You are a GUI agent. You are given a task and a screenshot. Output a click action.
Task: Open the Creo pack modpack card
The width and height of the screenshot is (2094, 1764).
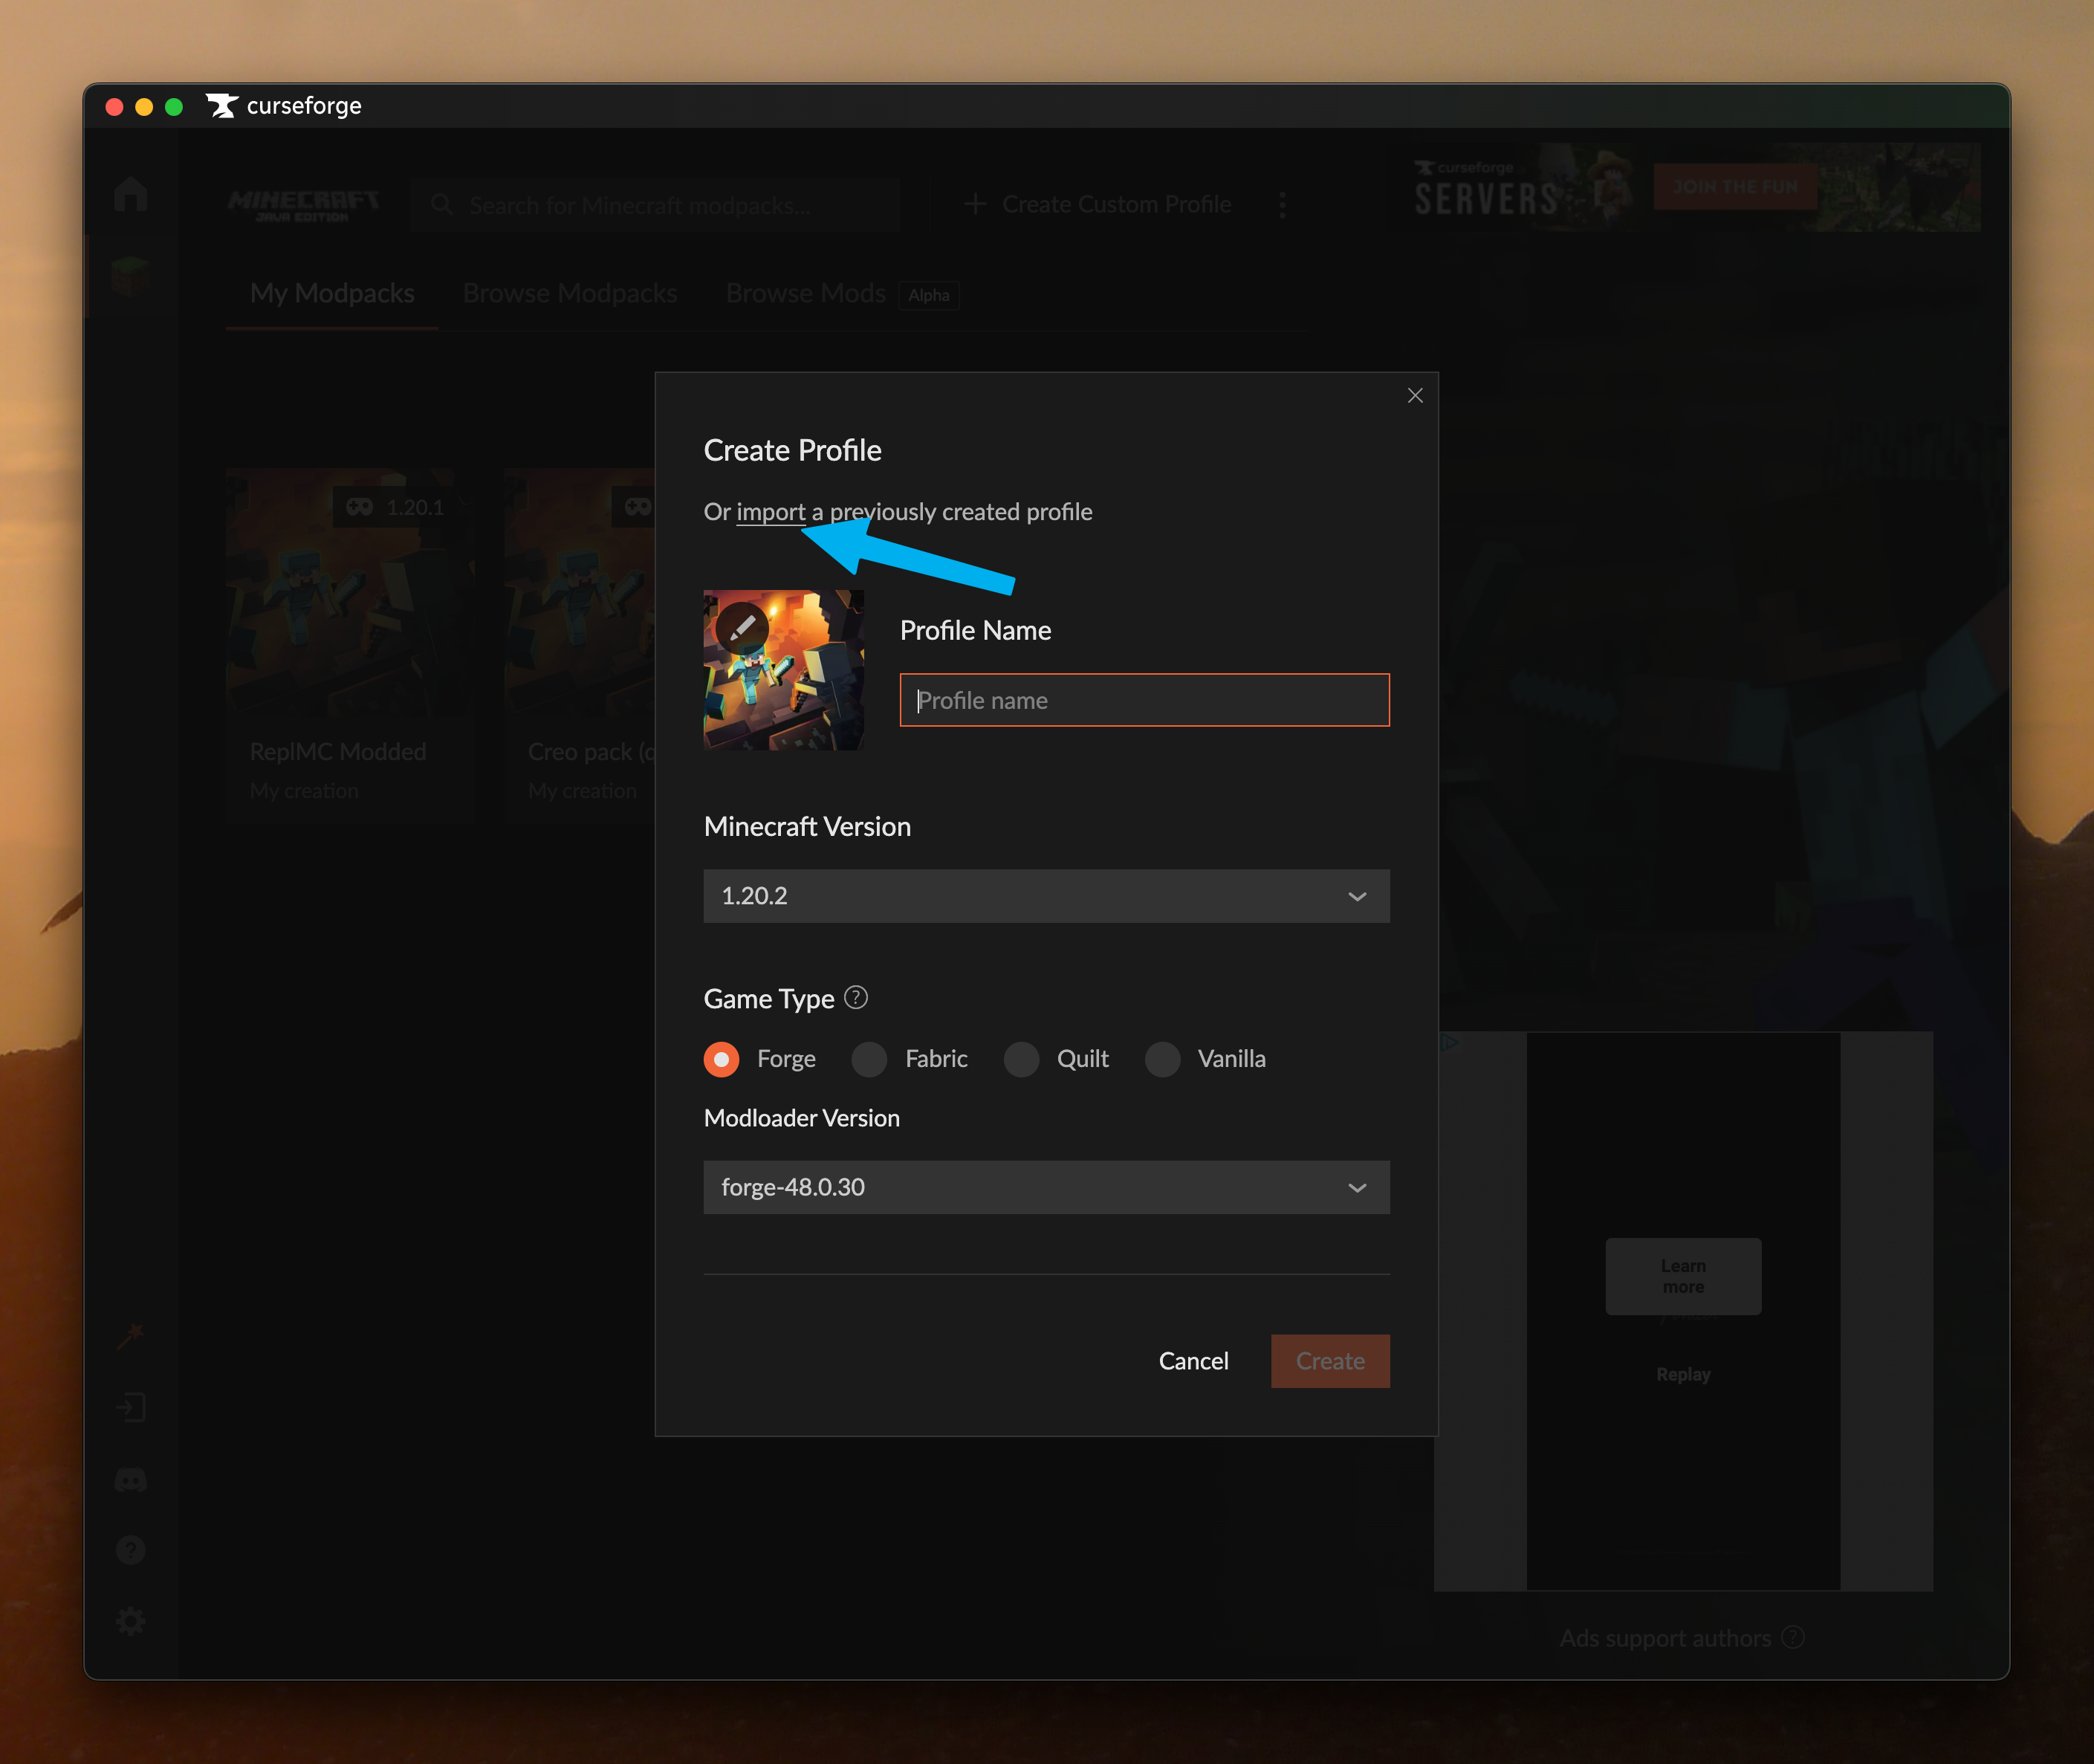[x=580, y=645]
